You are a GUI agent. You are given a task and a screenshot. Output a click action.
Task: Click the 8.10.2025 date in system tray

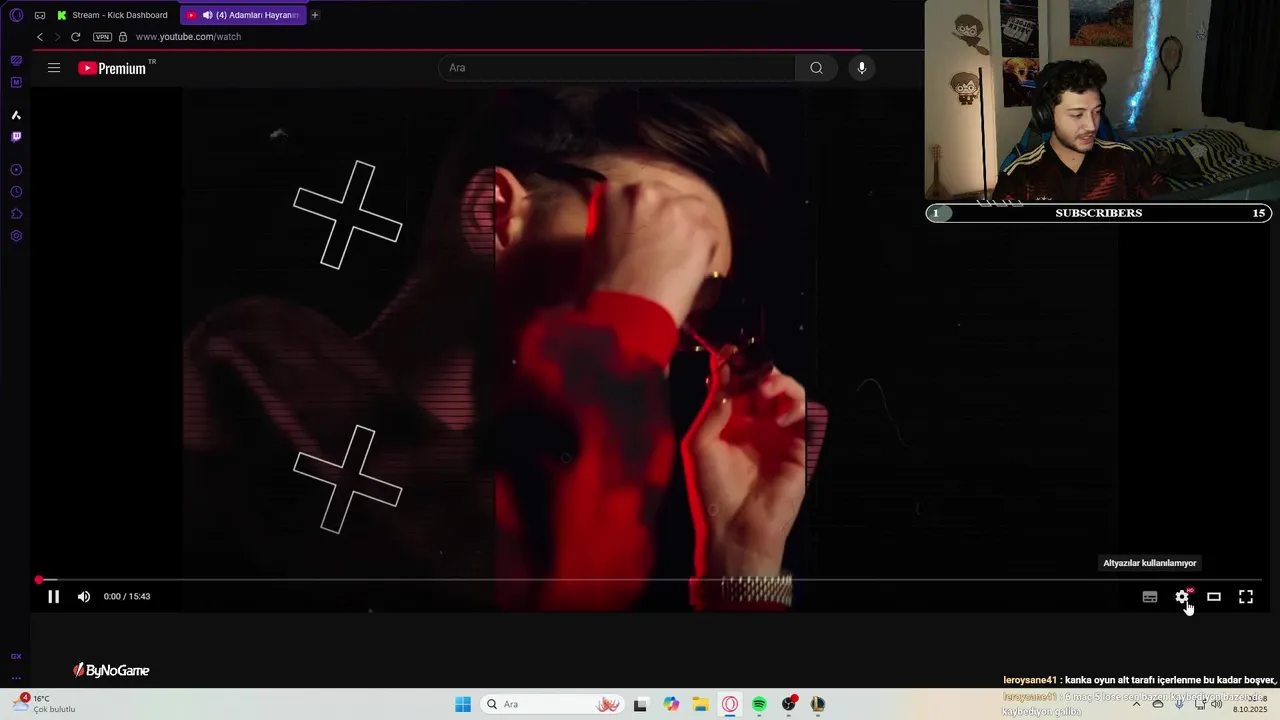coord(1250,710)
